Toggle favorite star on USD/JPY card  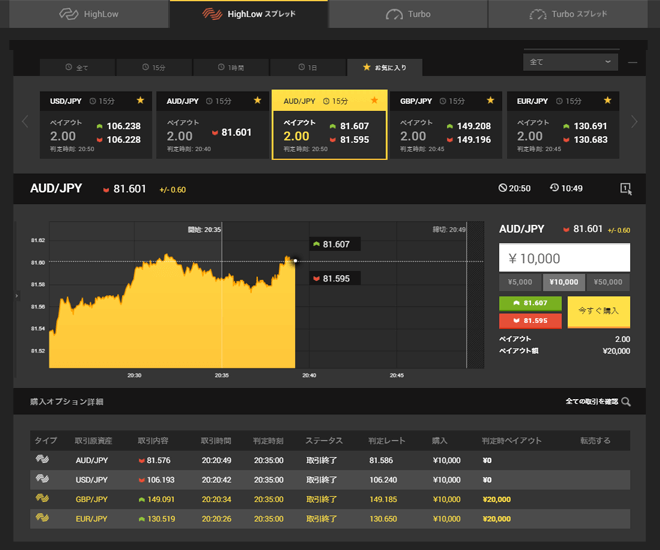140,100
